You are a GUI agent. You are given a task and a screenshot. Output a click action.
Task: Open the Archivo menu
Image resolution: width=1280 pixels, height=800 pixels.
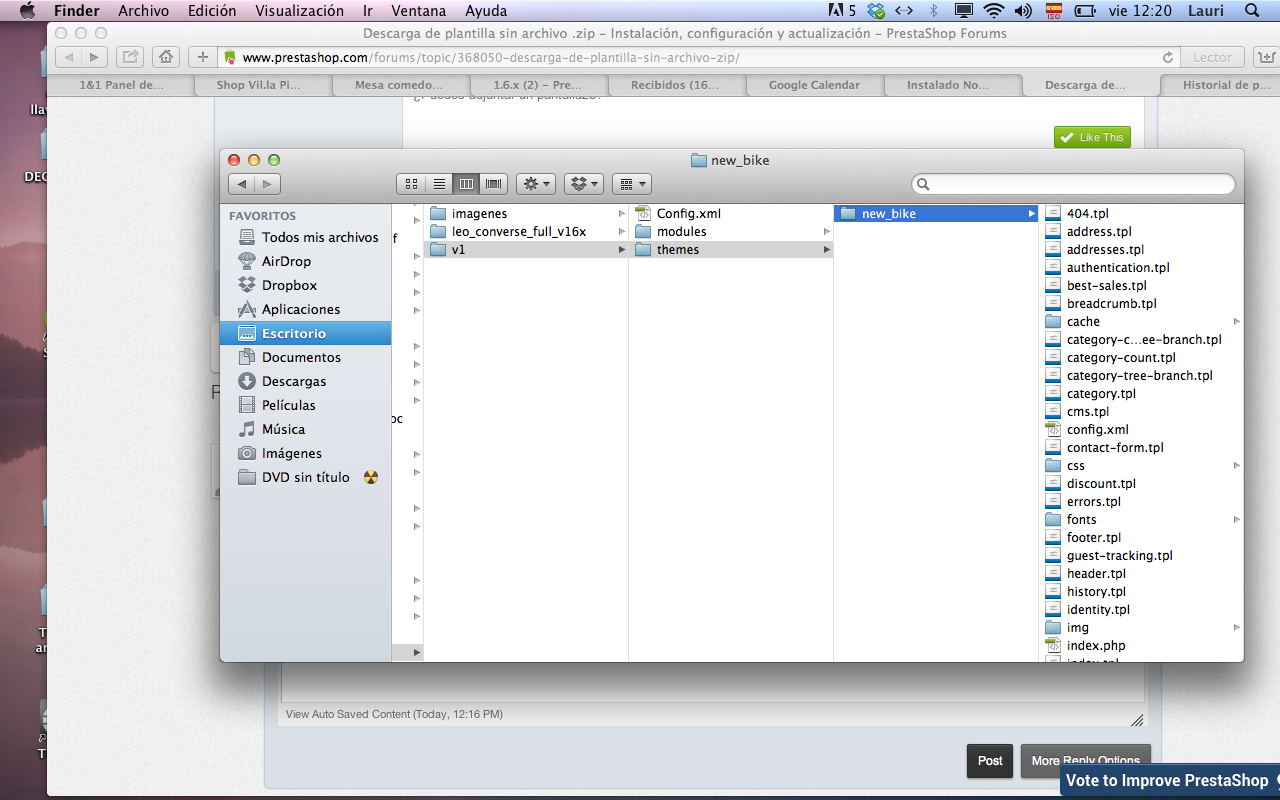[x=143, y=11]
